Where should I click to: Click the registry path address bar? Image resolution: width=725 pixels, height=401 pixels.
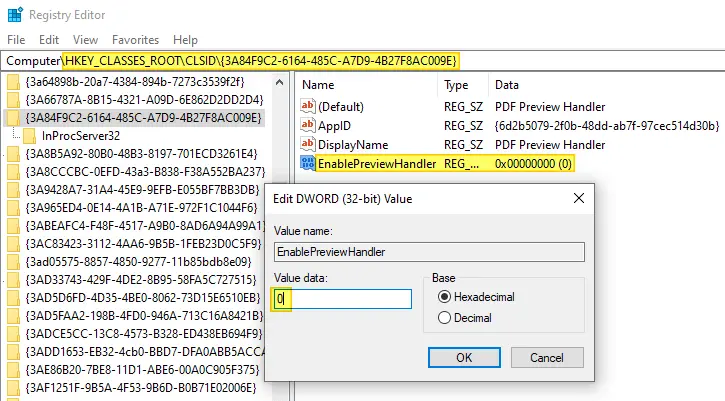(362, 61)
